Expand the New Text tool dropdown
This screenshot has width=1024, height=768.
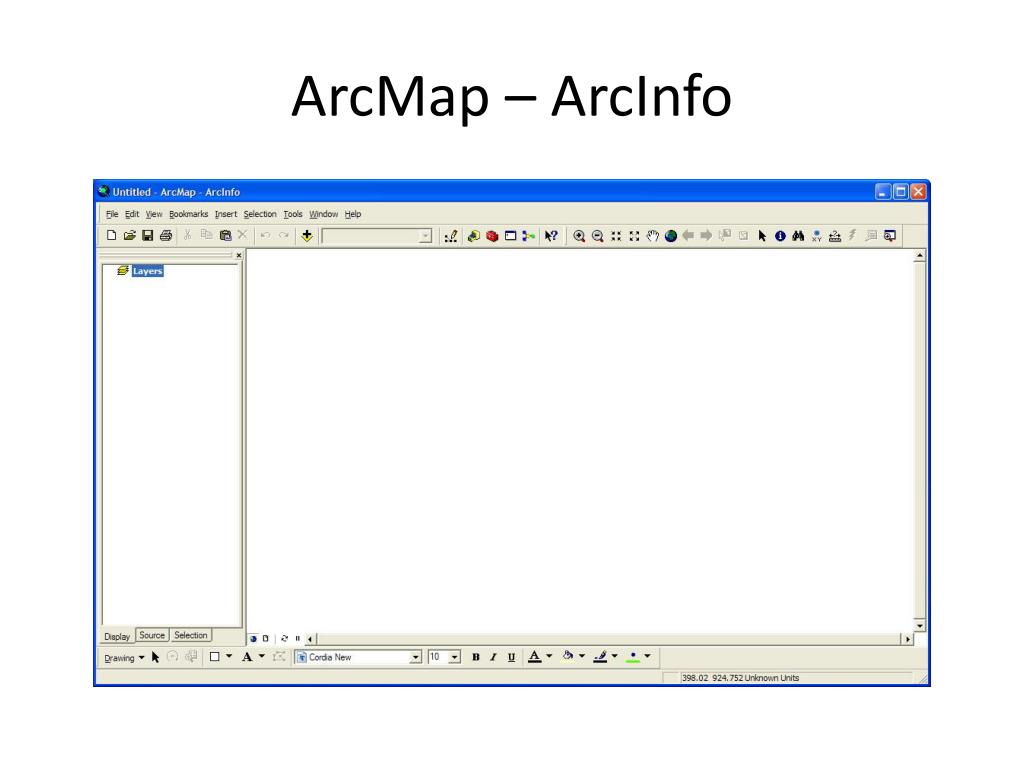click(x=262, y=656)
